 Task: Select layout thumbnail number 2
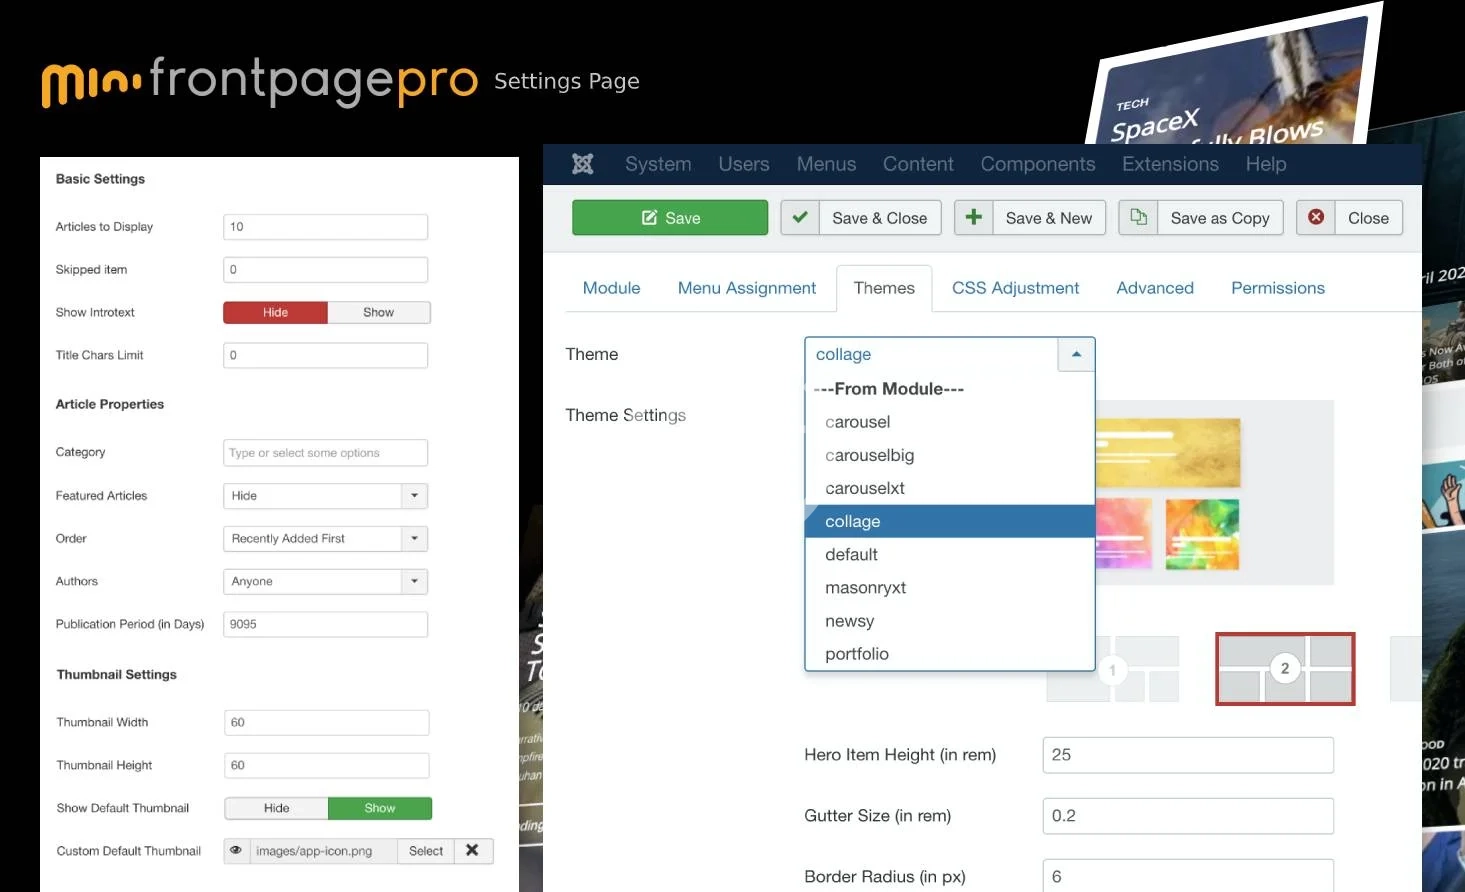[1285, 669]
